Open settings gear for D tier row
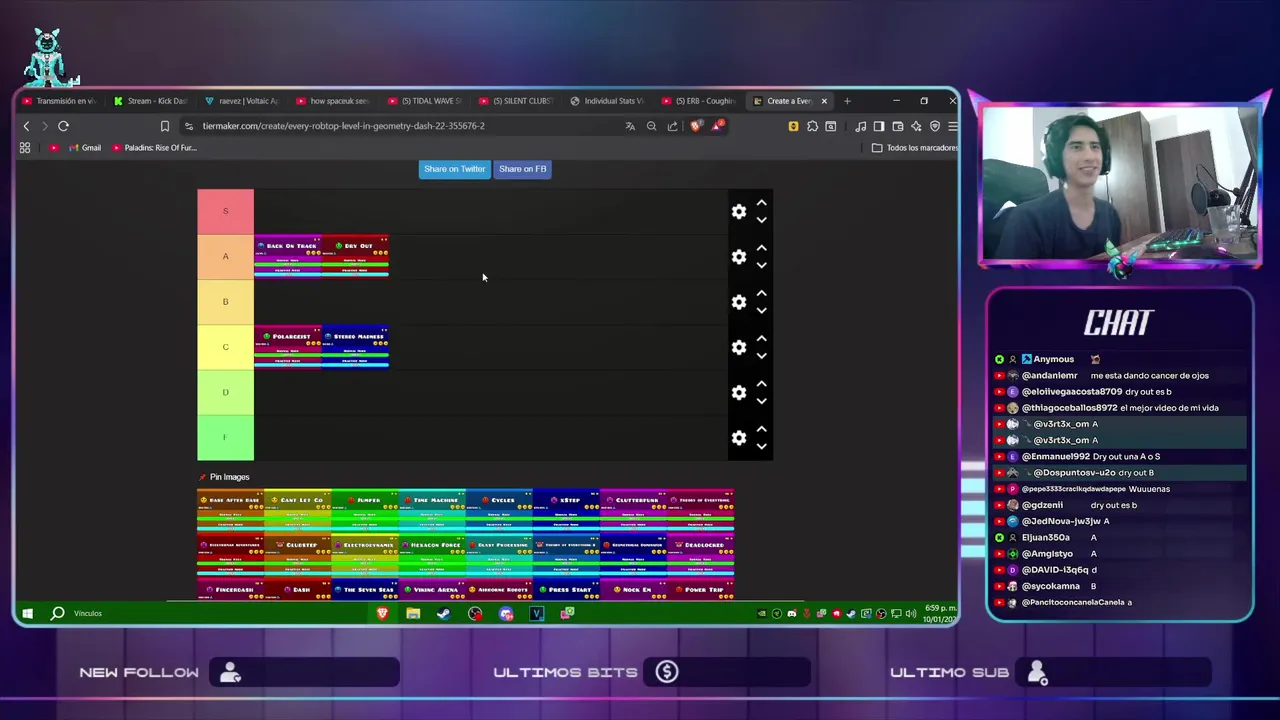 coord(738,393)
